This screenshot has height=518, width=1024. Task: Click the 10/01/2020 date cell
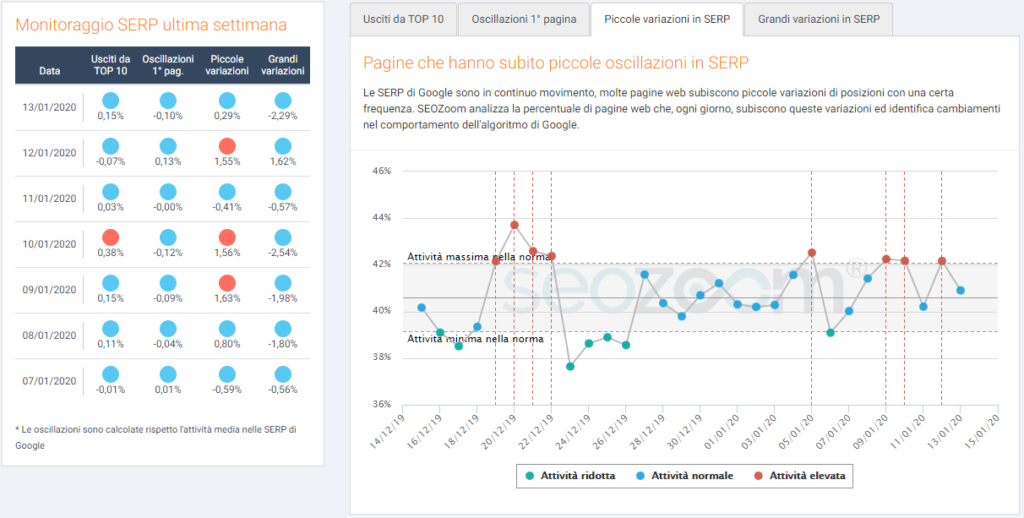pyautogui.click(x=49, y=244)
